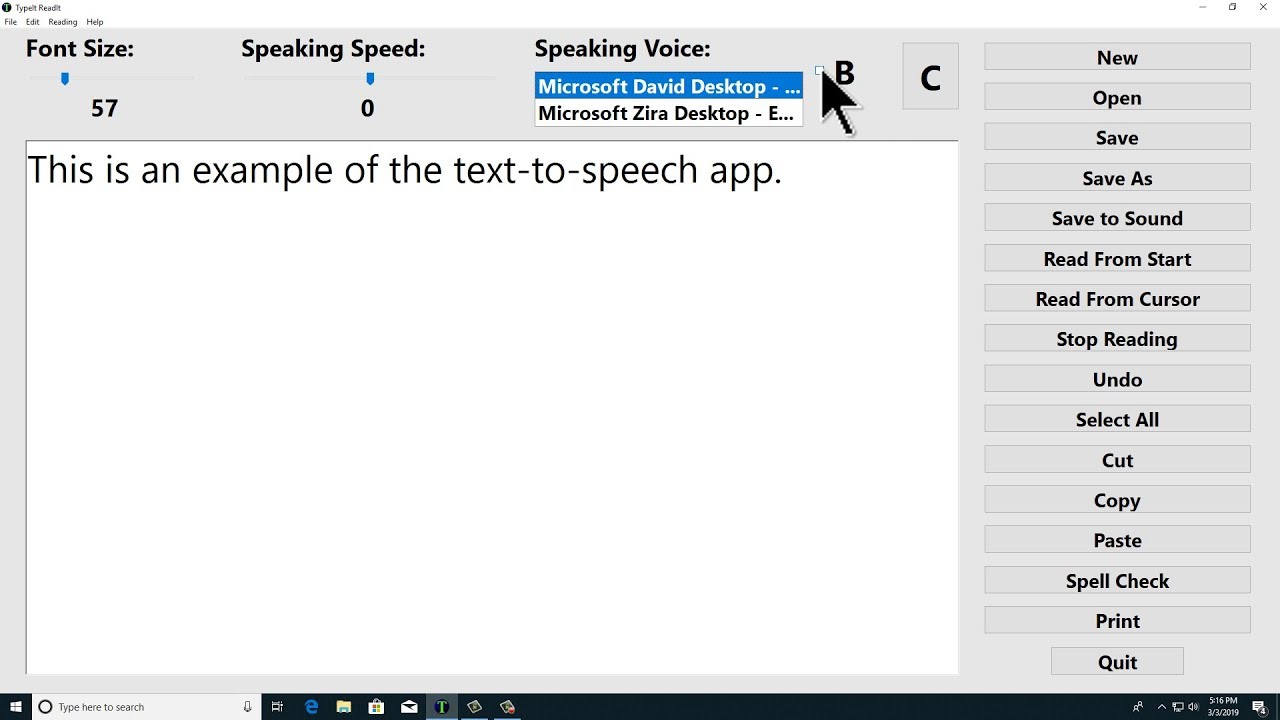Click Save to Sound button
Screen dimensions: 1280x720
click(x=1117, y=218)
